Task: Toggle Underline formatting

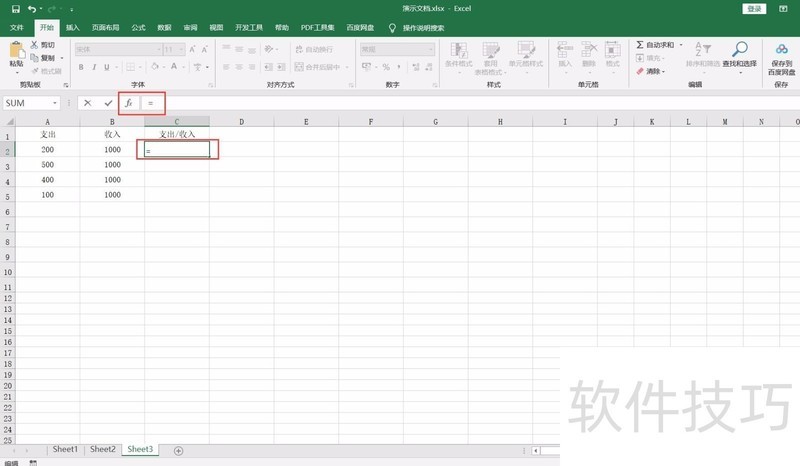Action: pyautogui.click(x=107, y=67)
